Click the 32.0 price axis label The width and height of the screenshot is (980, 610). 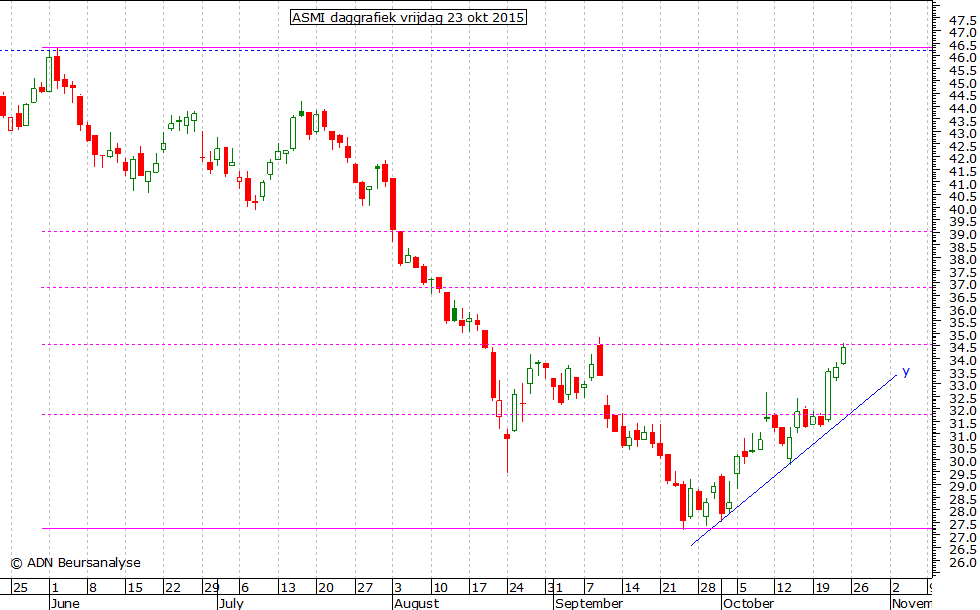point(962,411)
